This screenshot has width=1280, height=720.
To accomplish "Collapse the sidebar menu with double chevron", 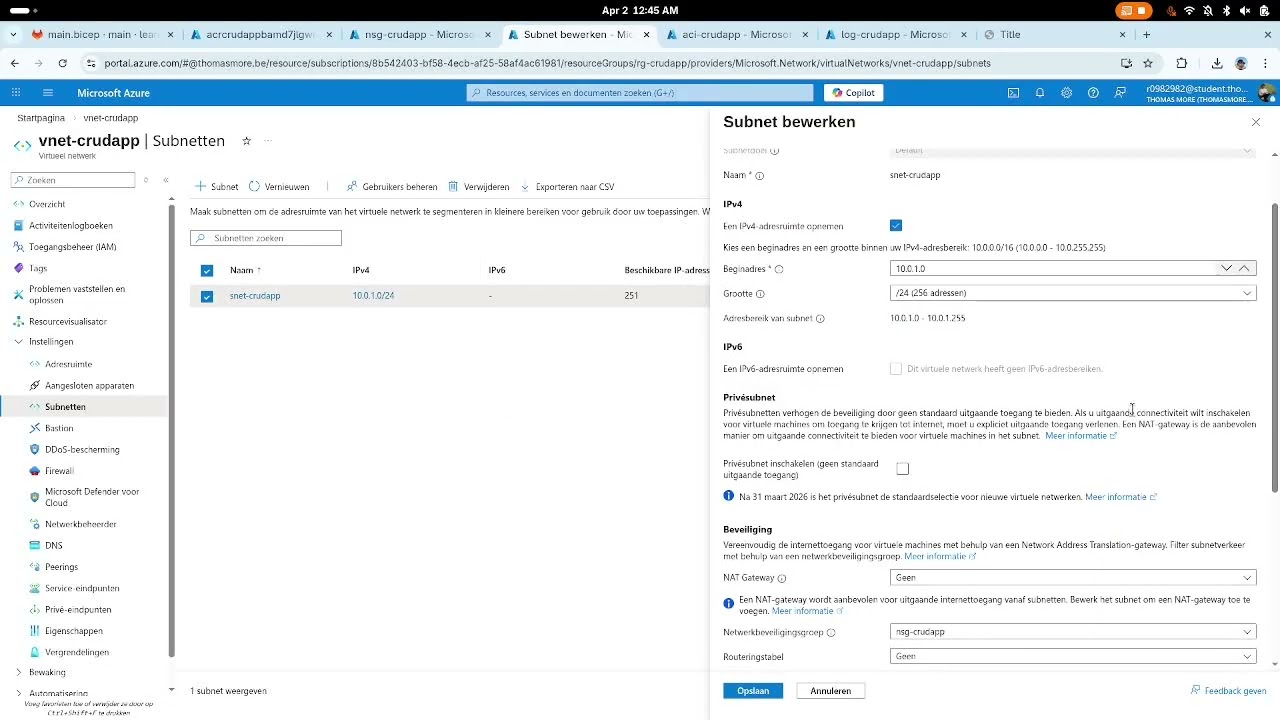I will (x=166, y=180).
